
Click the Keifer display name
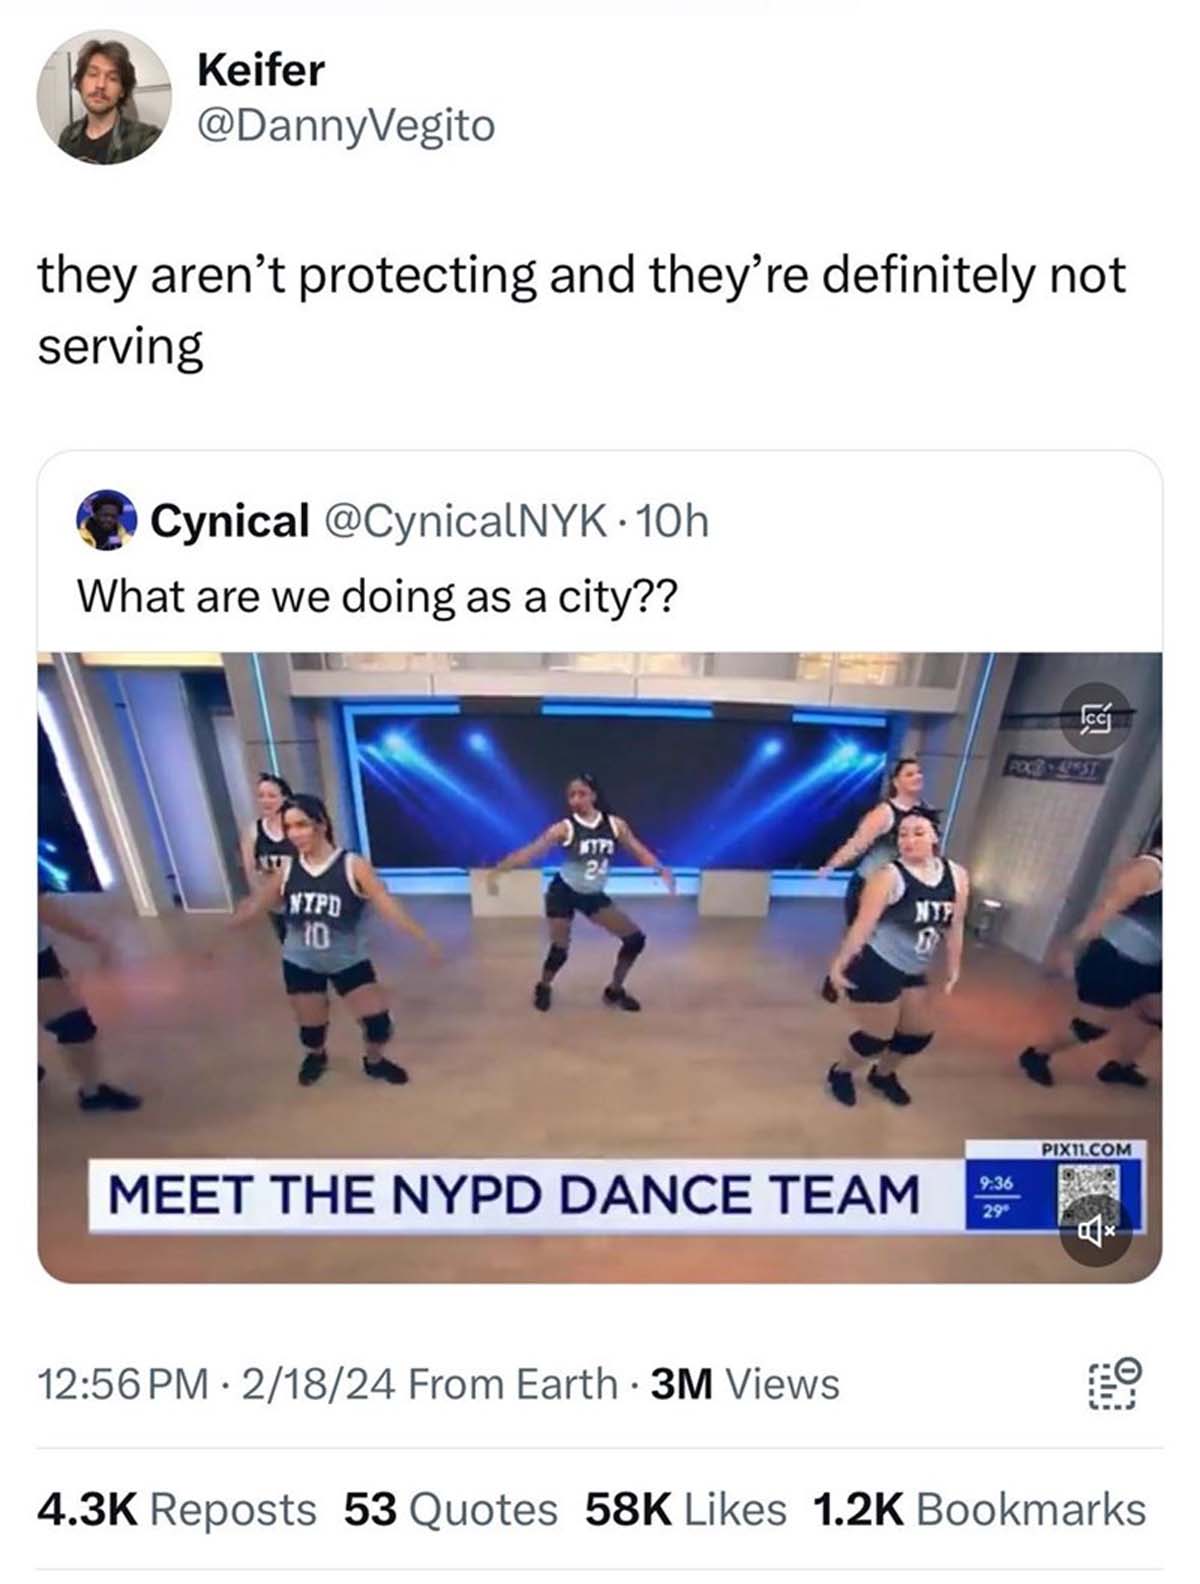[x=260, y=70]
